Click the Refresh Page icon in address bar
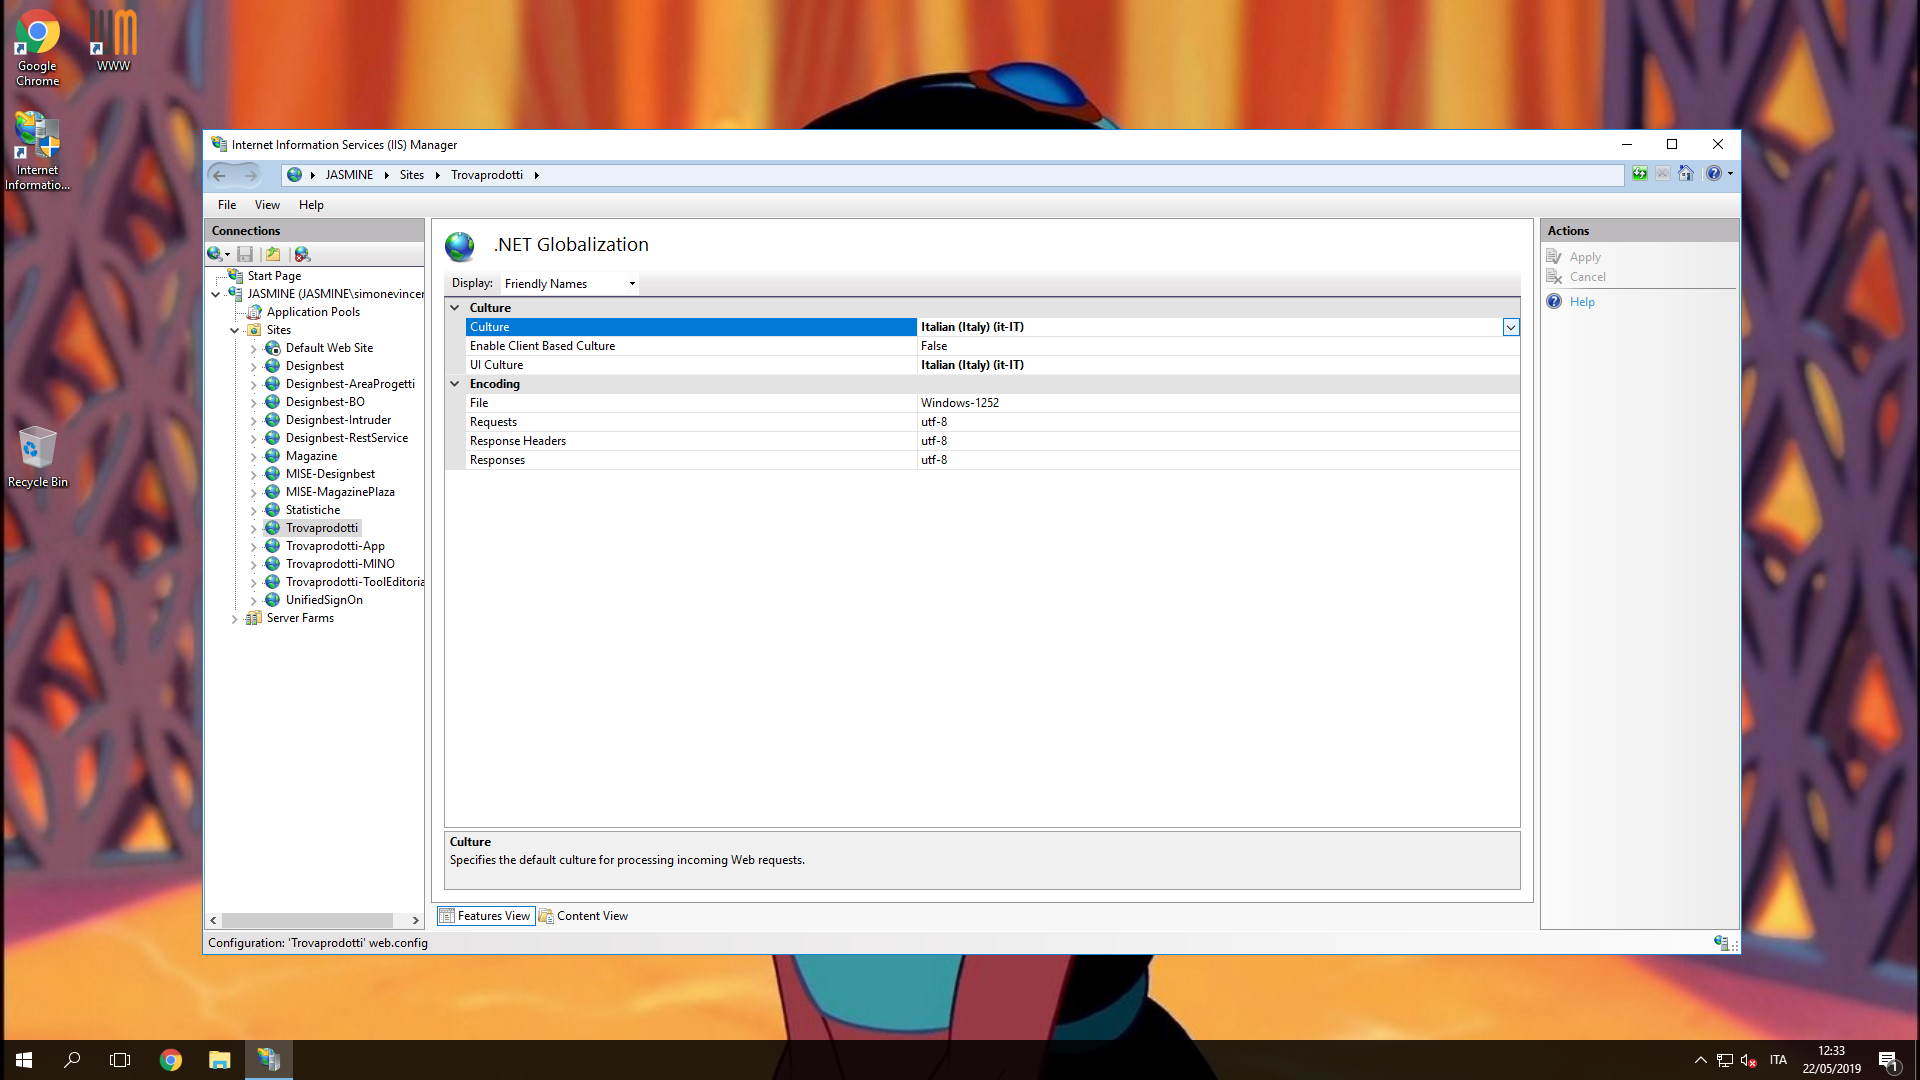 pyautogui.click(x=1640, y=174)
